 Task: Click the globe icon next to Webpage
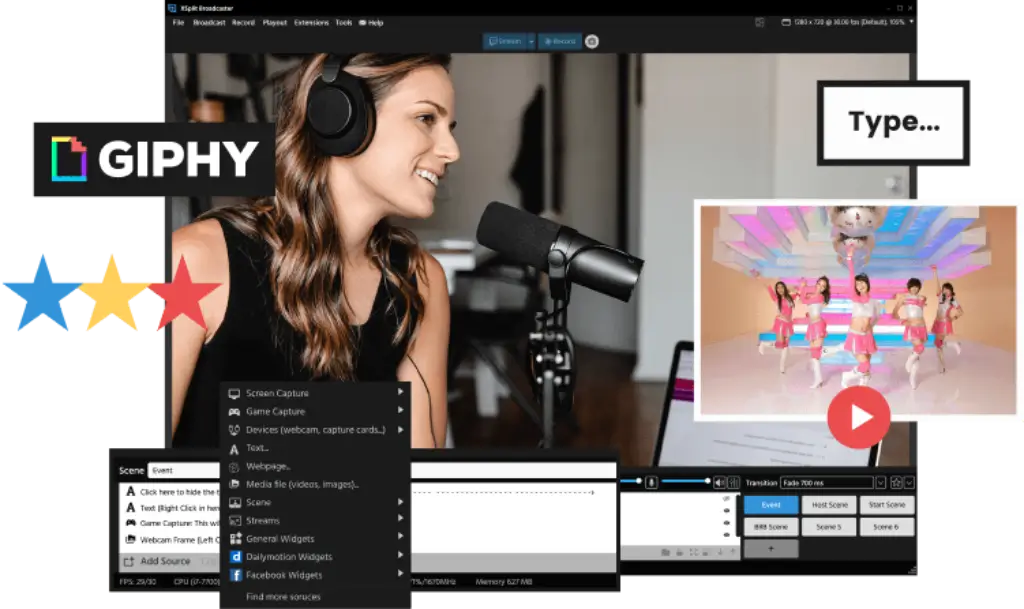(x=234, y=467)
